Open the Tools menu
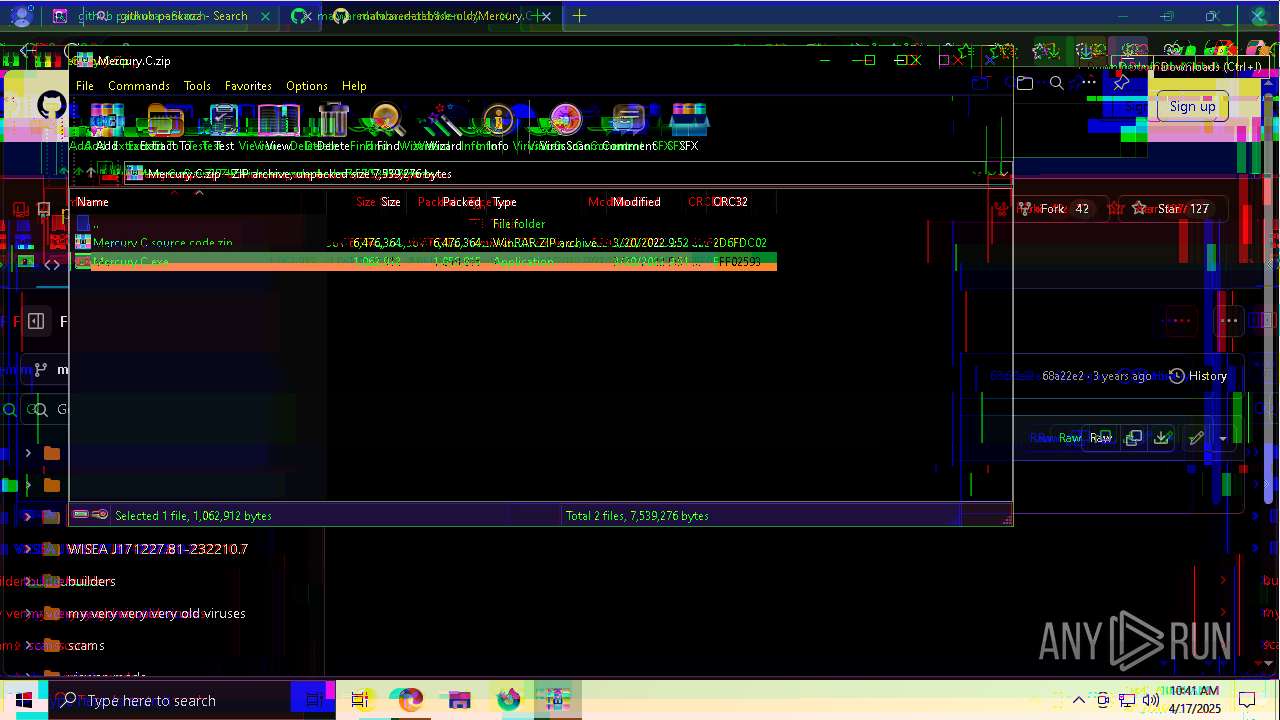This screenshot has width=1280, height=720. pos(197,86)
